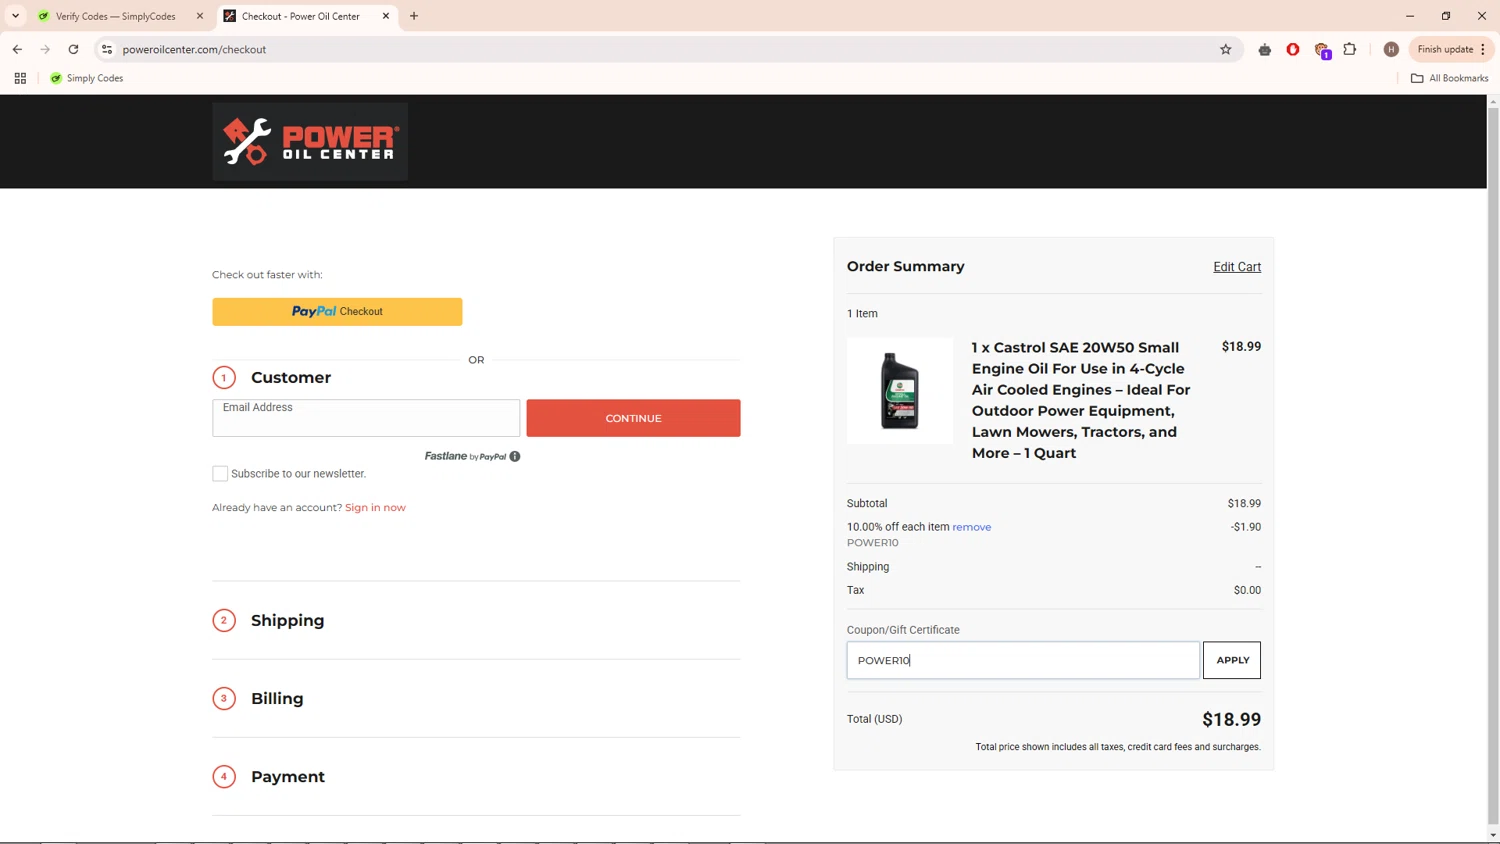The image size is (1500, 844).
Task: Click the Power Oil Center logo
Action: [x=310, y=141]
